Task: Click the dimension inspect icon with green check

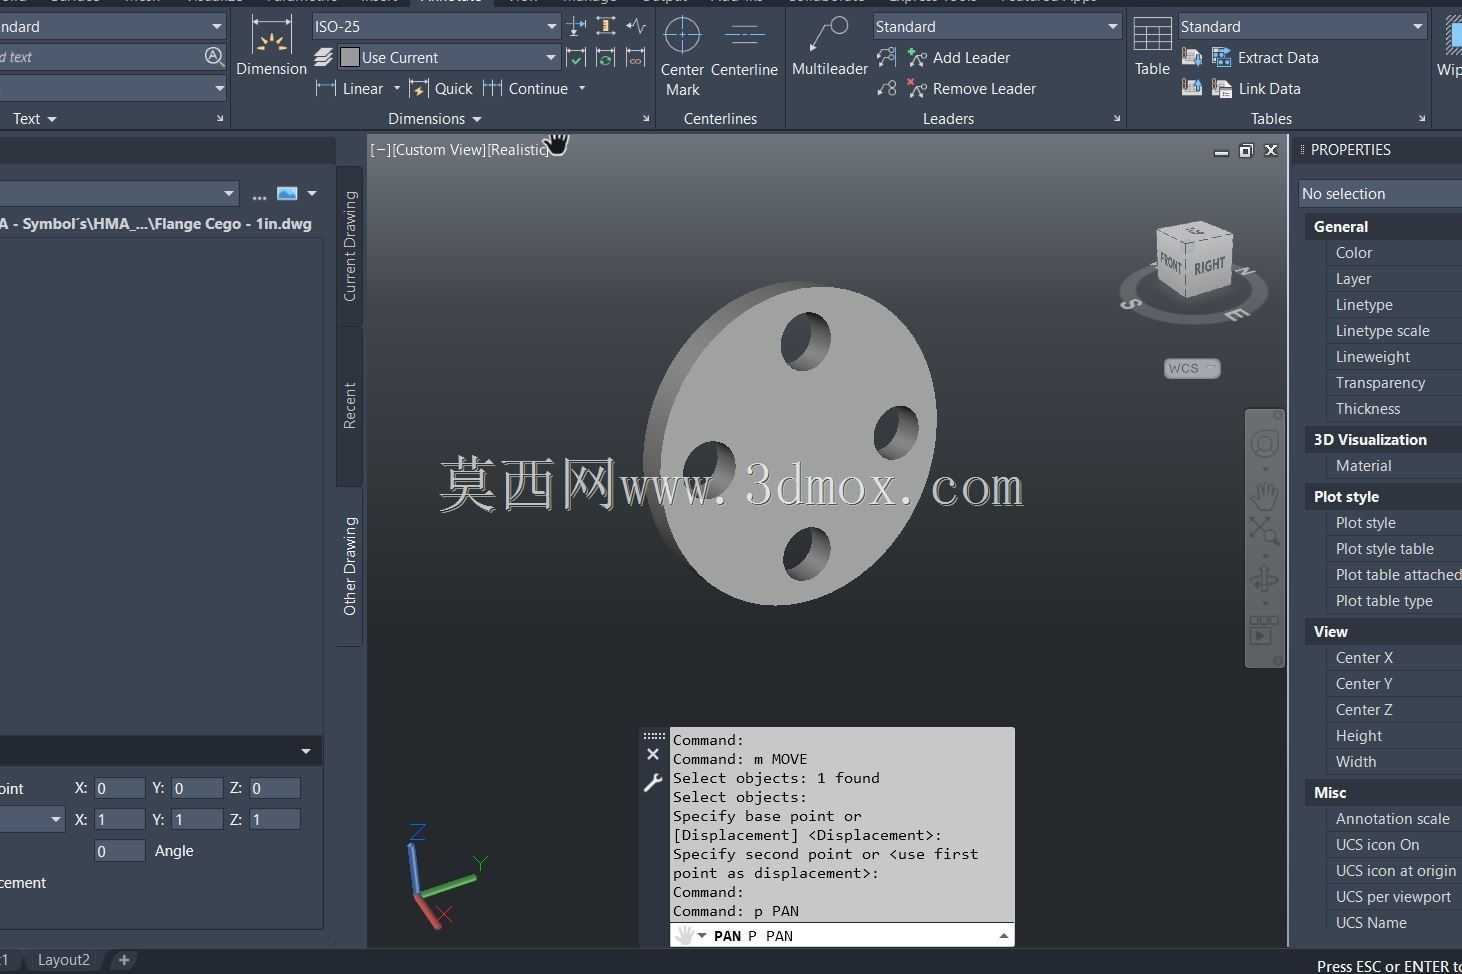Action: point(576,57)
